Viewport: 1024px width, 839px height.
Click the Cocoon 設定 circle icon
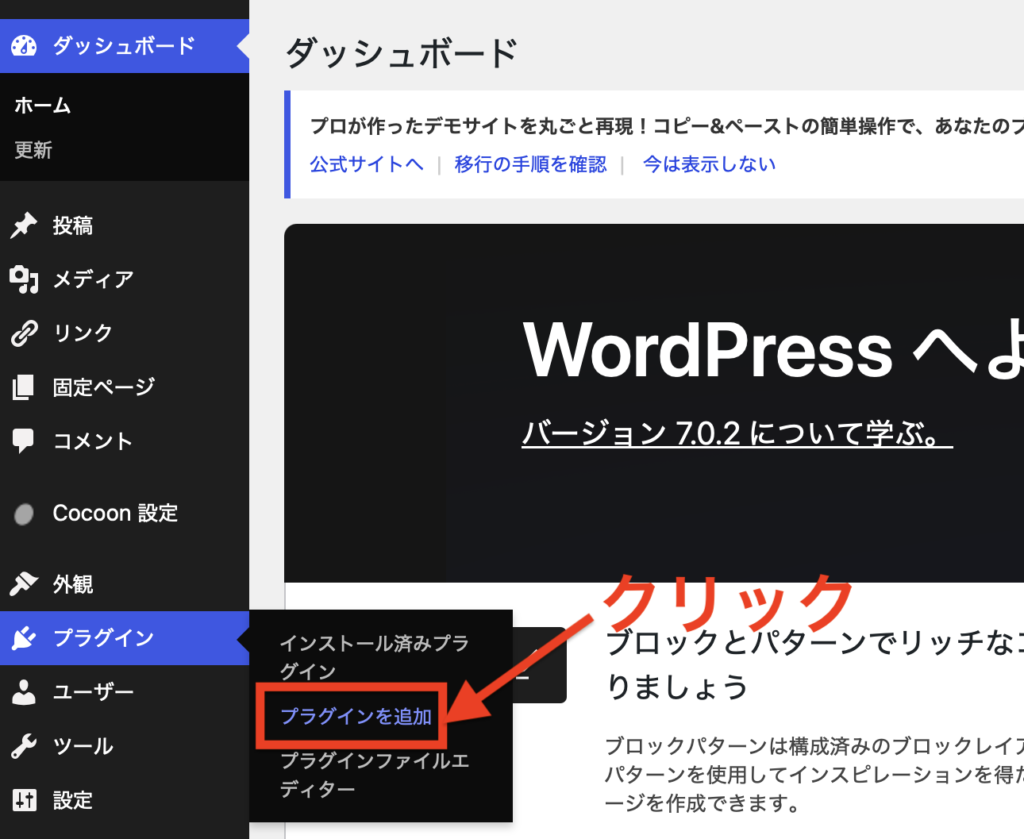(x=24, y=514)
